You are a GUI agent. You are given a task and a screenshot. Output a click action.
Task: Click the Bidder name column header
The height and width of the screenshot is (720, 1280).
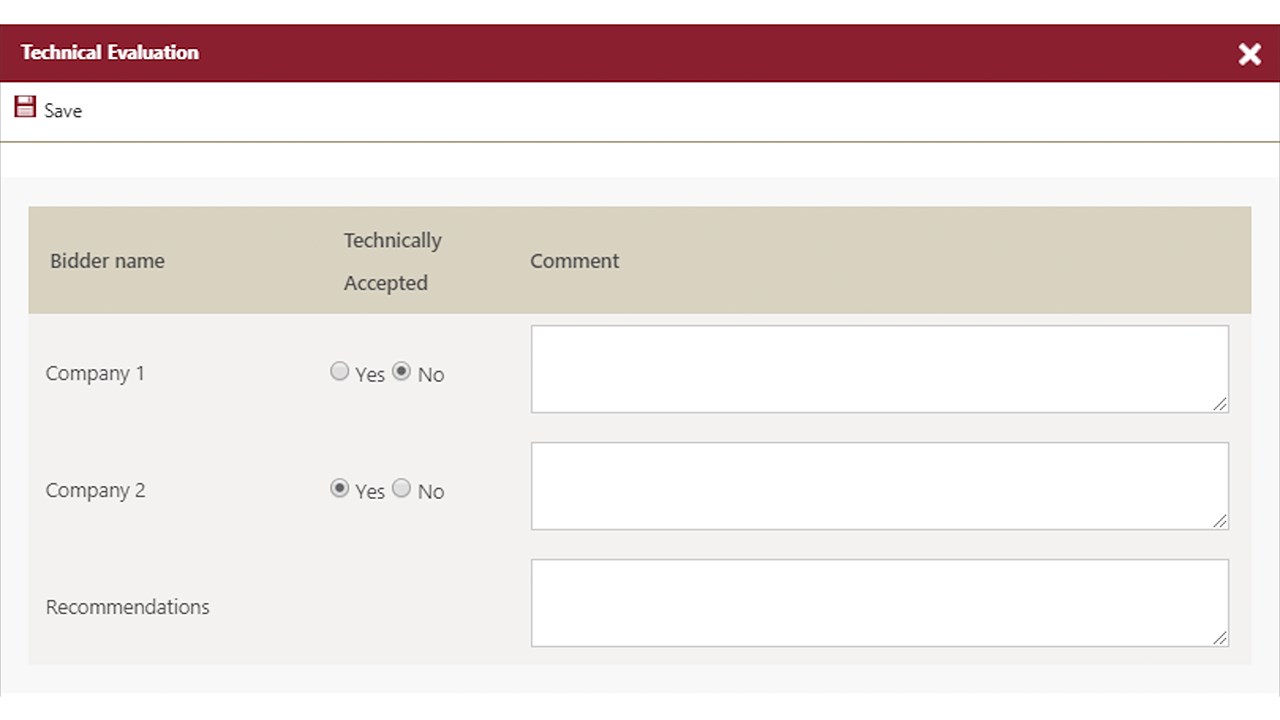click(x=107, y=261)
